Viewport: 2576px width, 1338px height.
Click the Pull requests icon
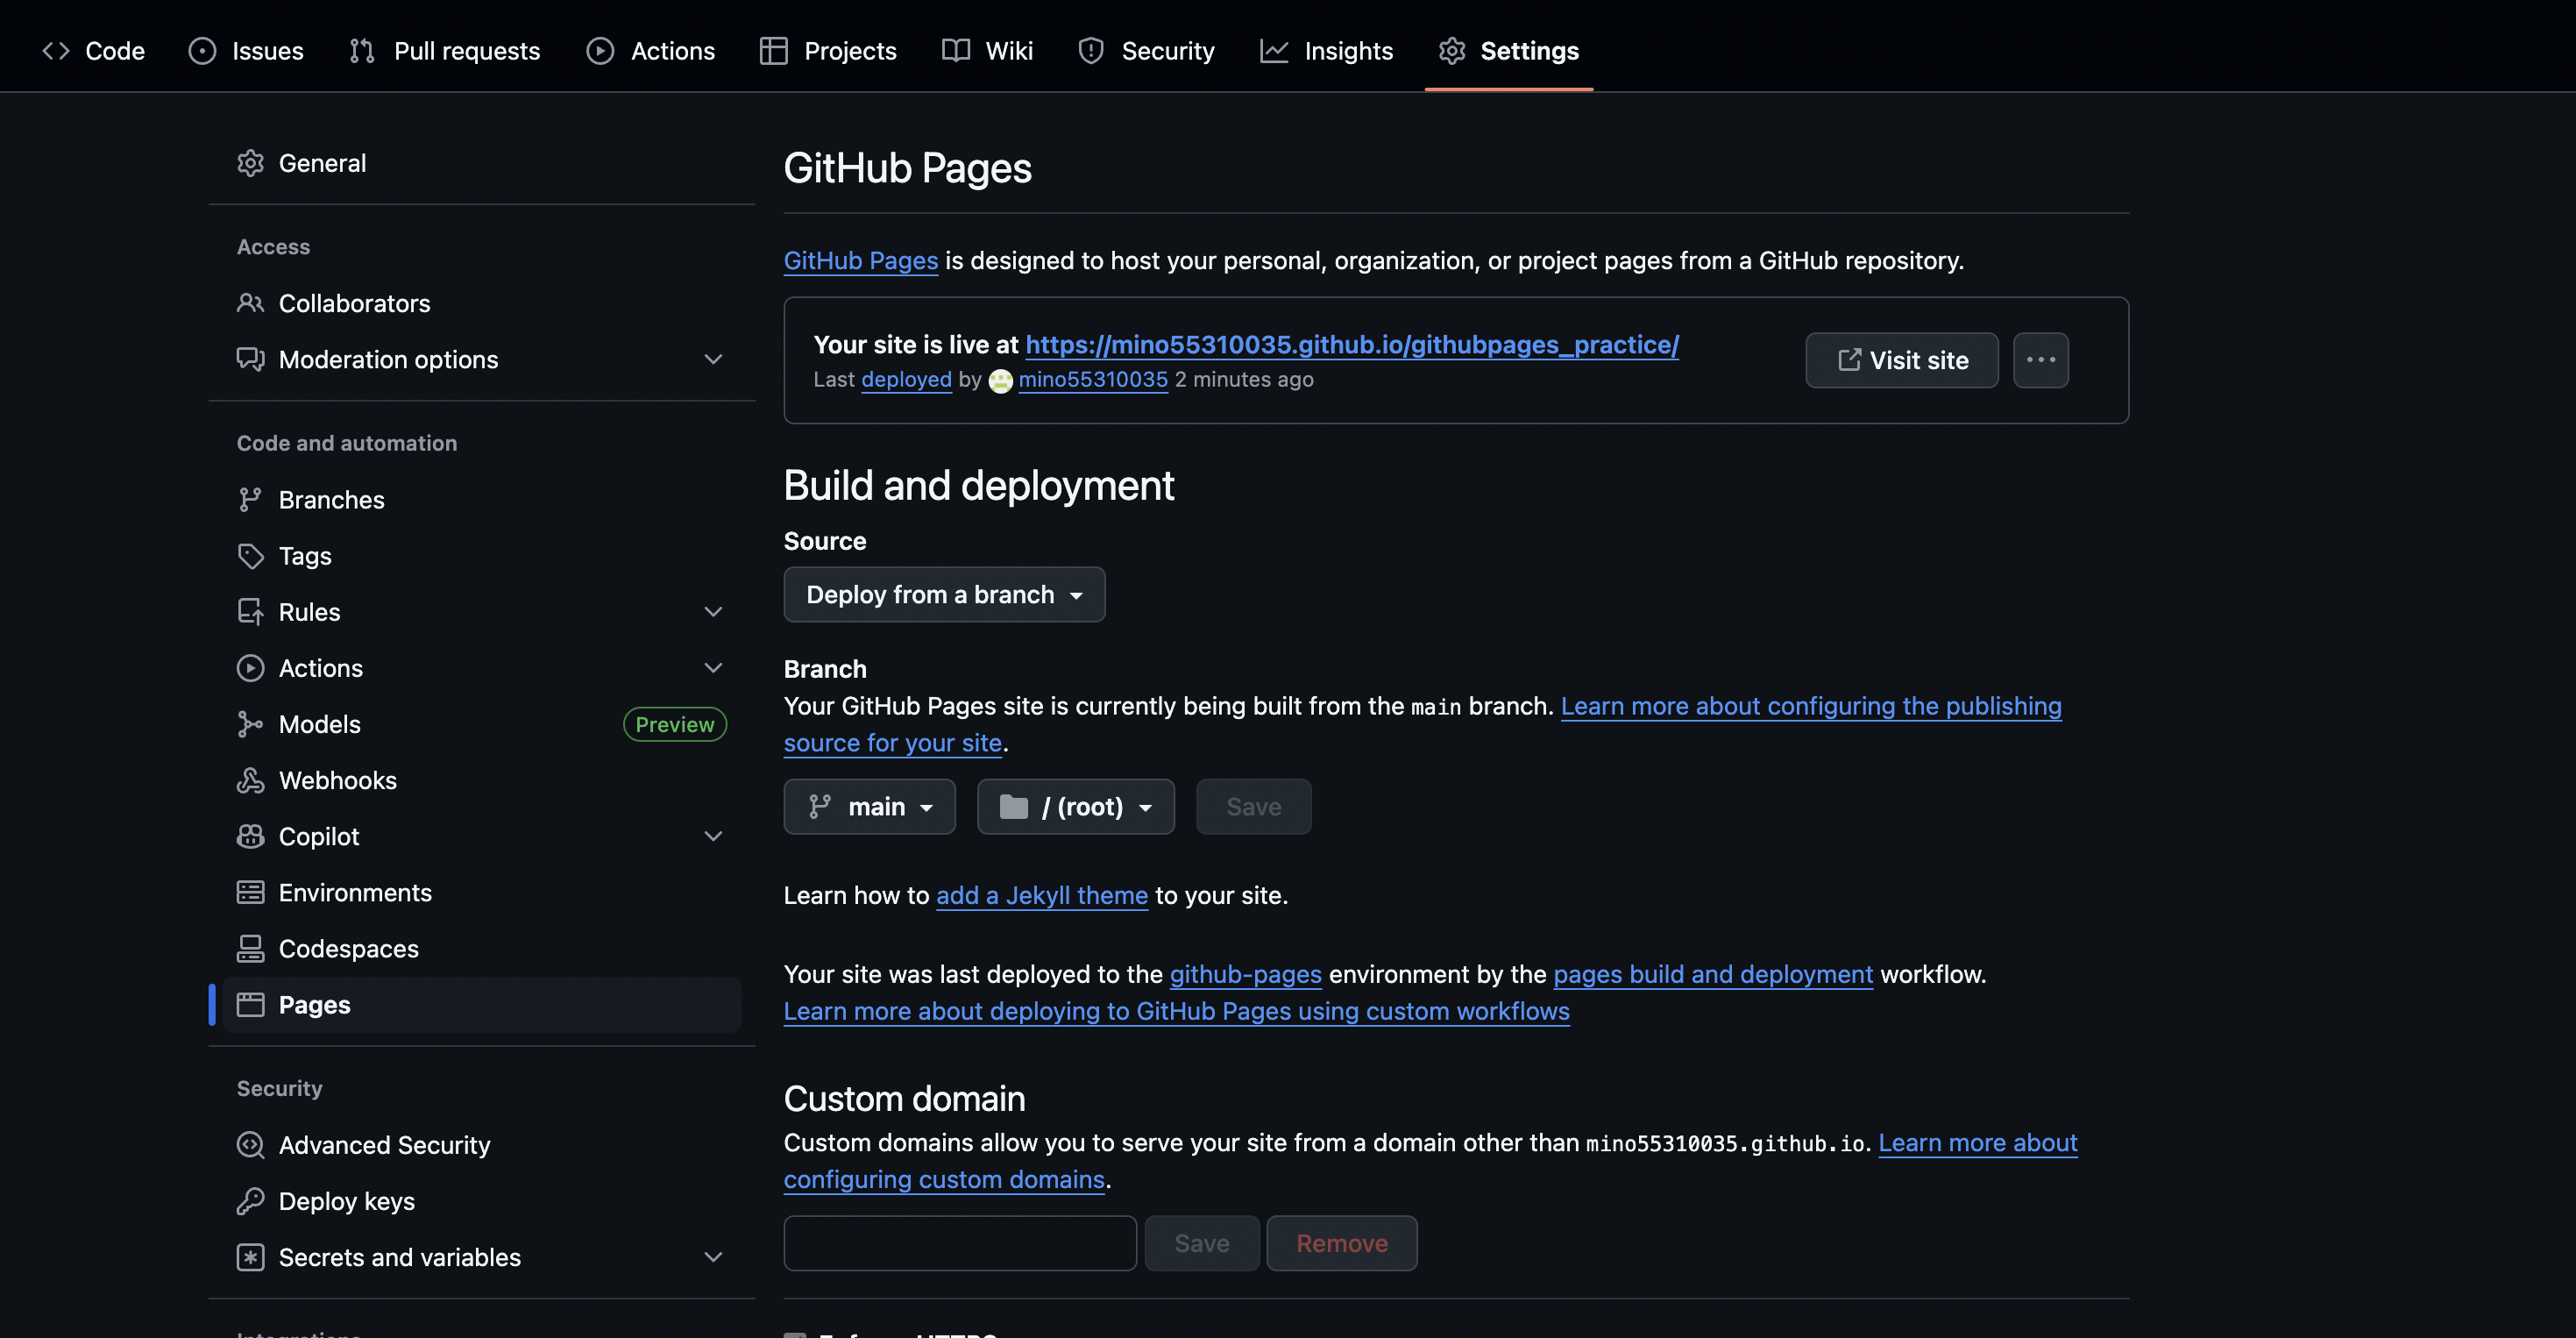(363, 50)
